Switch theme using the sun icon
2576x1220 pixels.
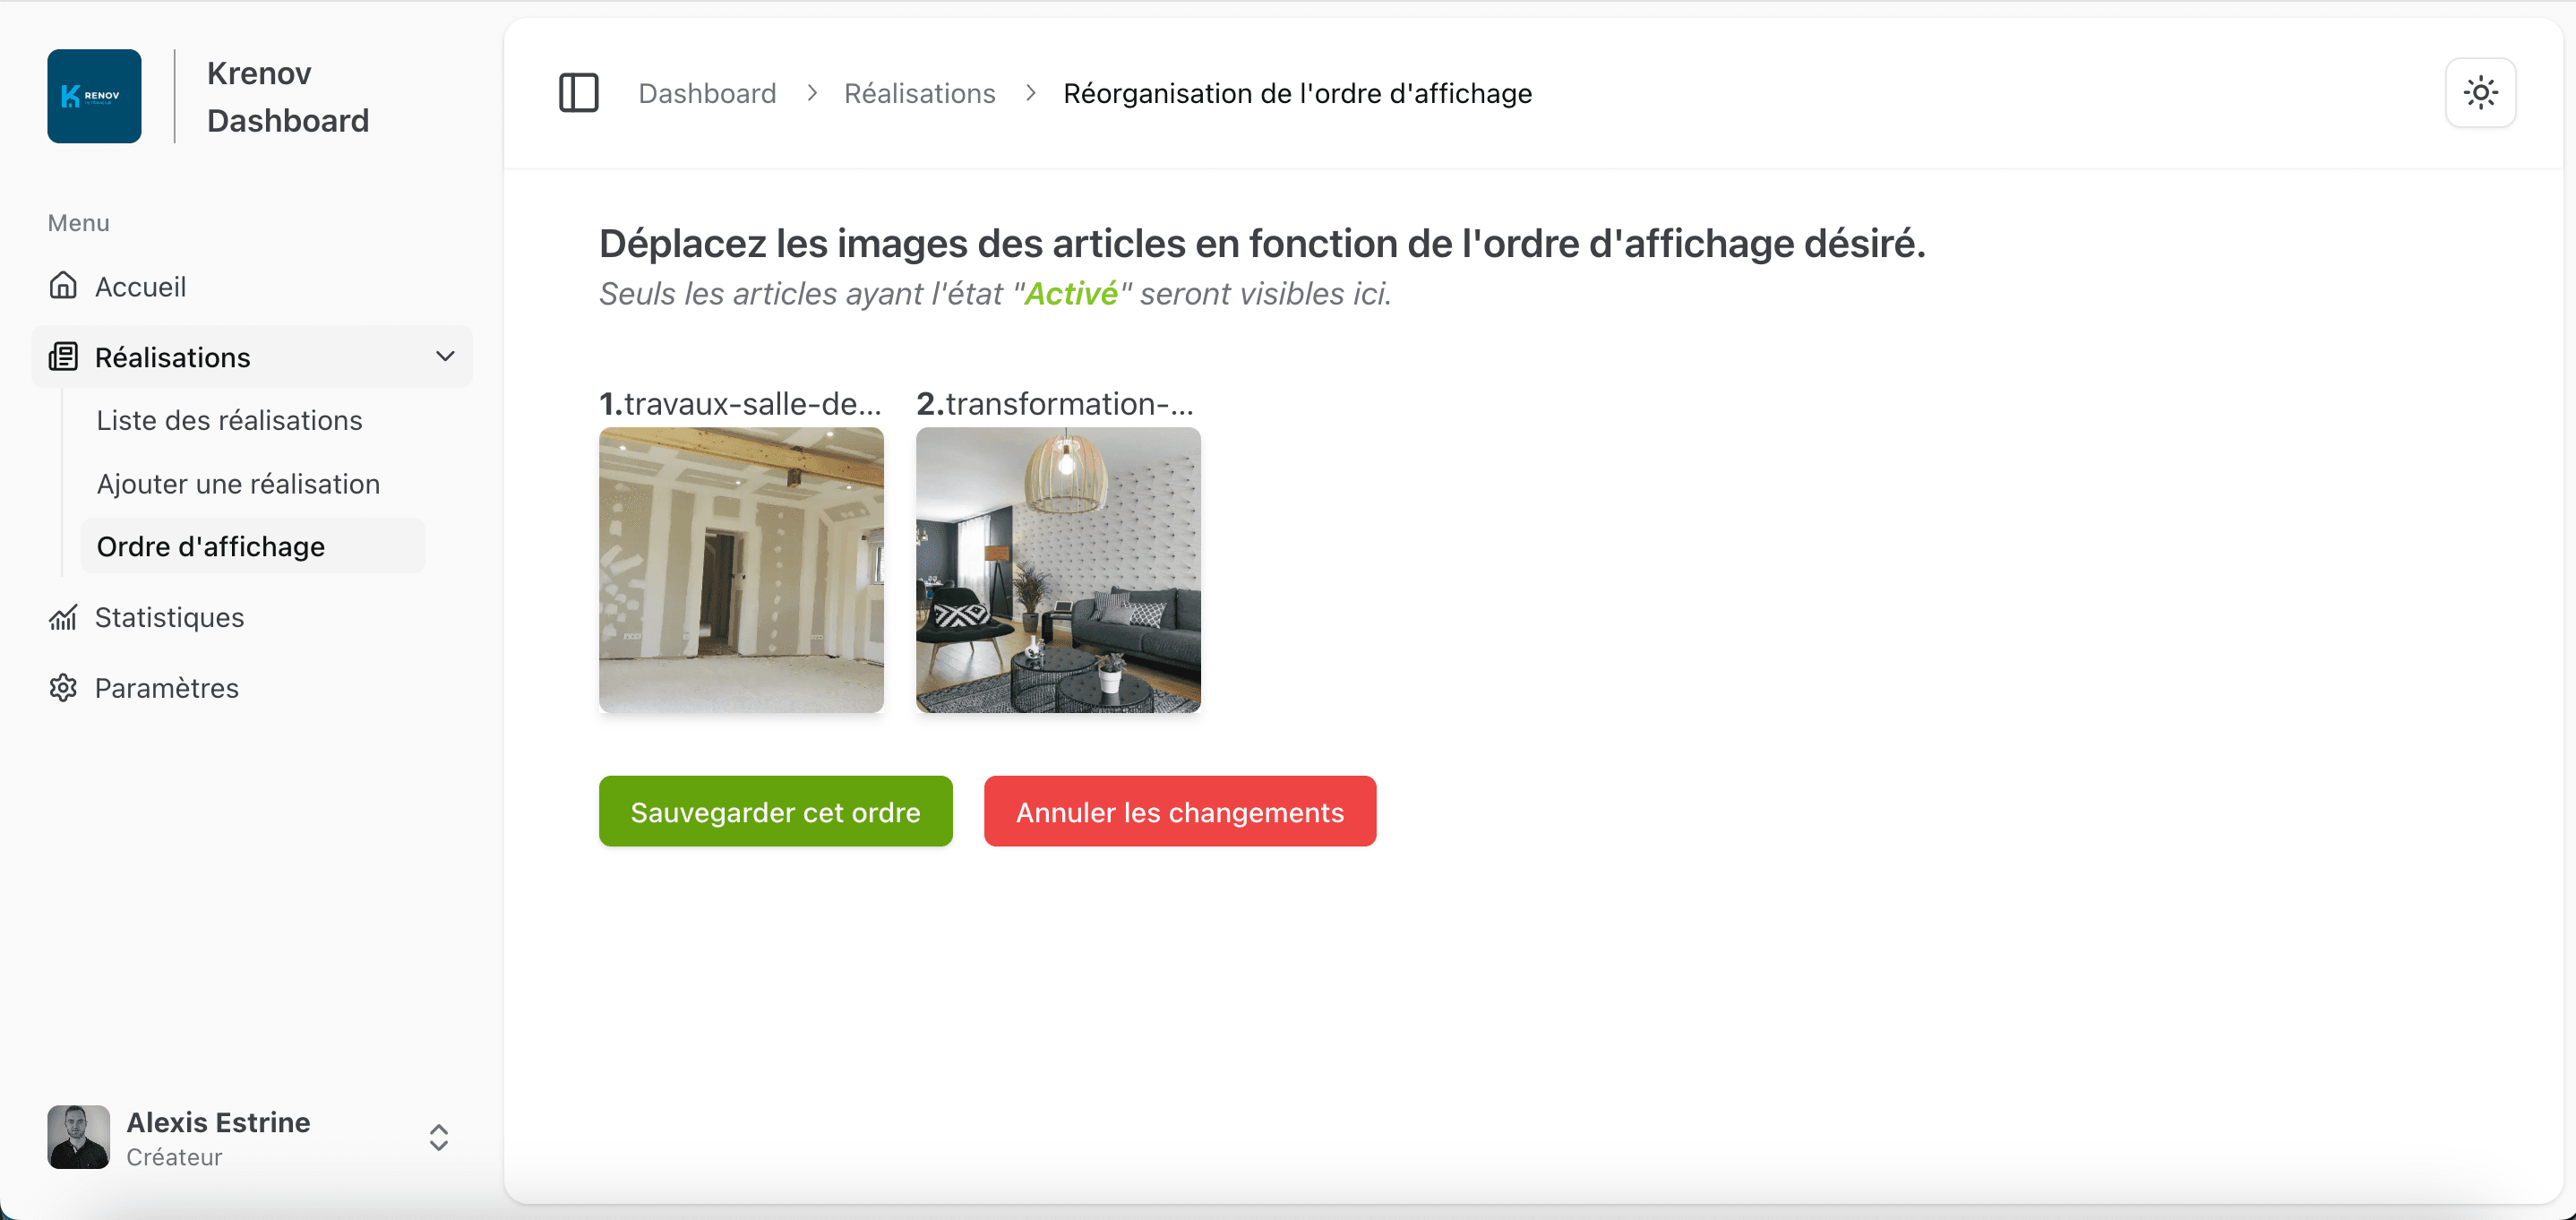coord(2481,92)
